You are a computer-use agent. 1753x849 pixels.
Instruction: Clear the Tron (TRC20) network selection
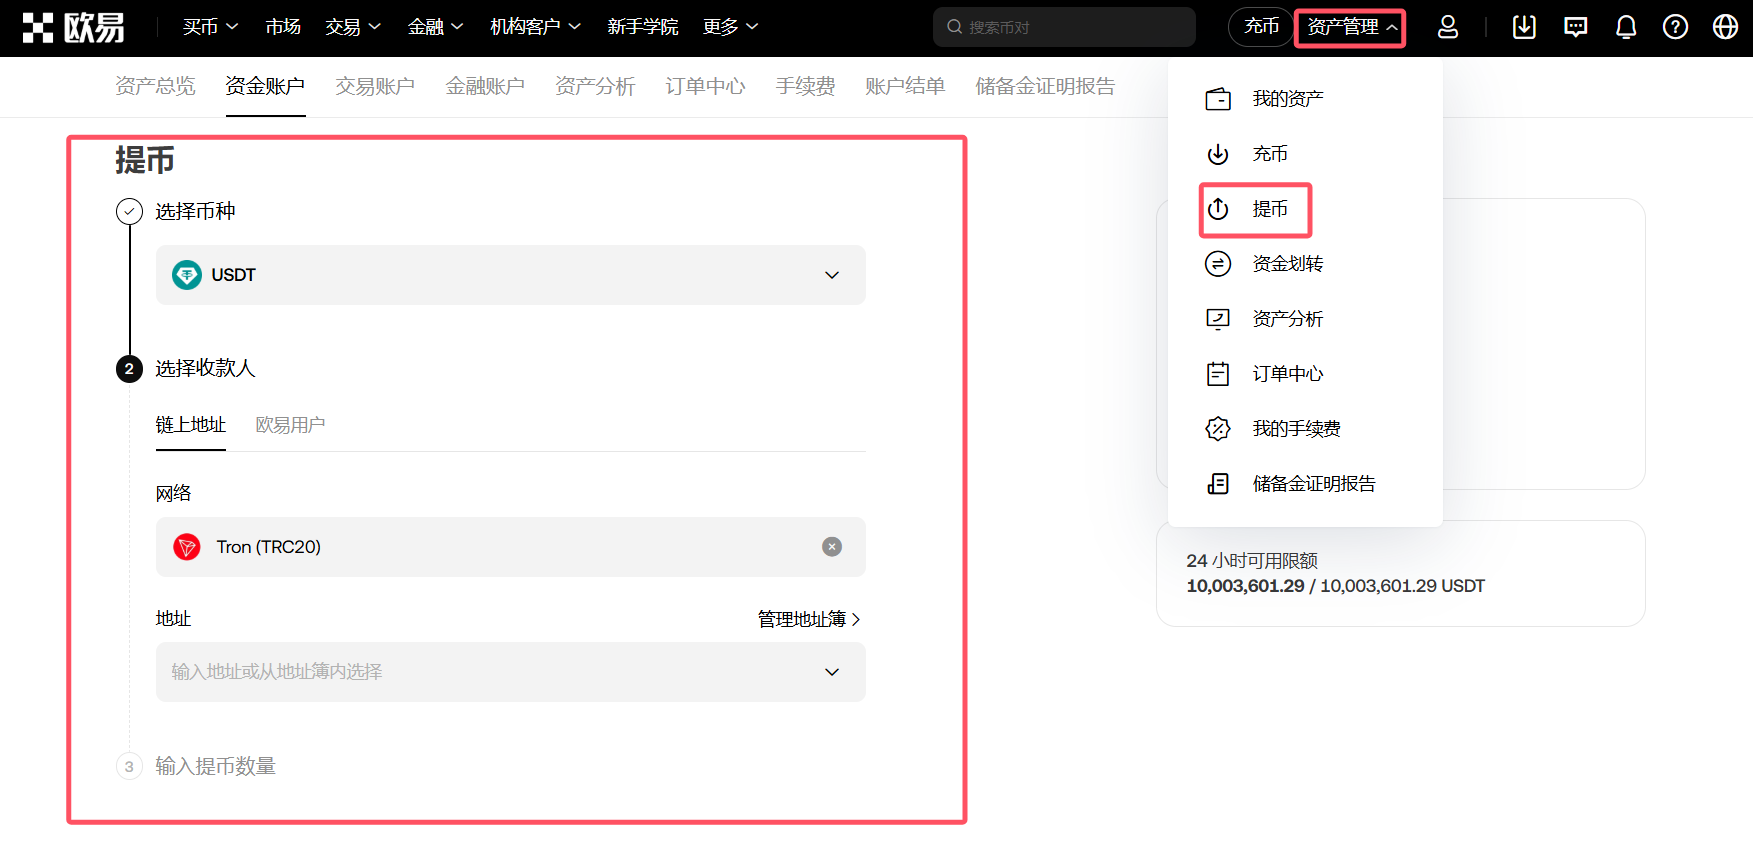(x=831, y=547)
